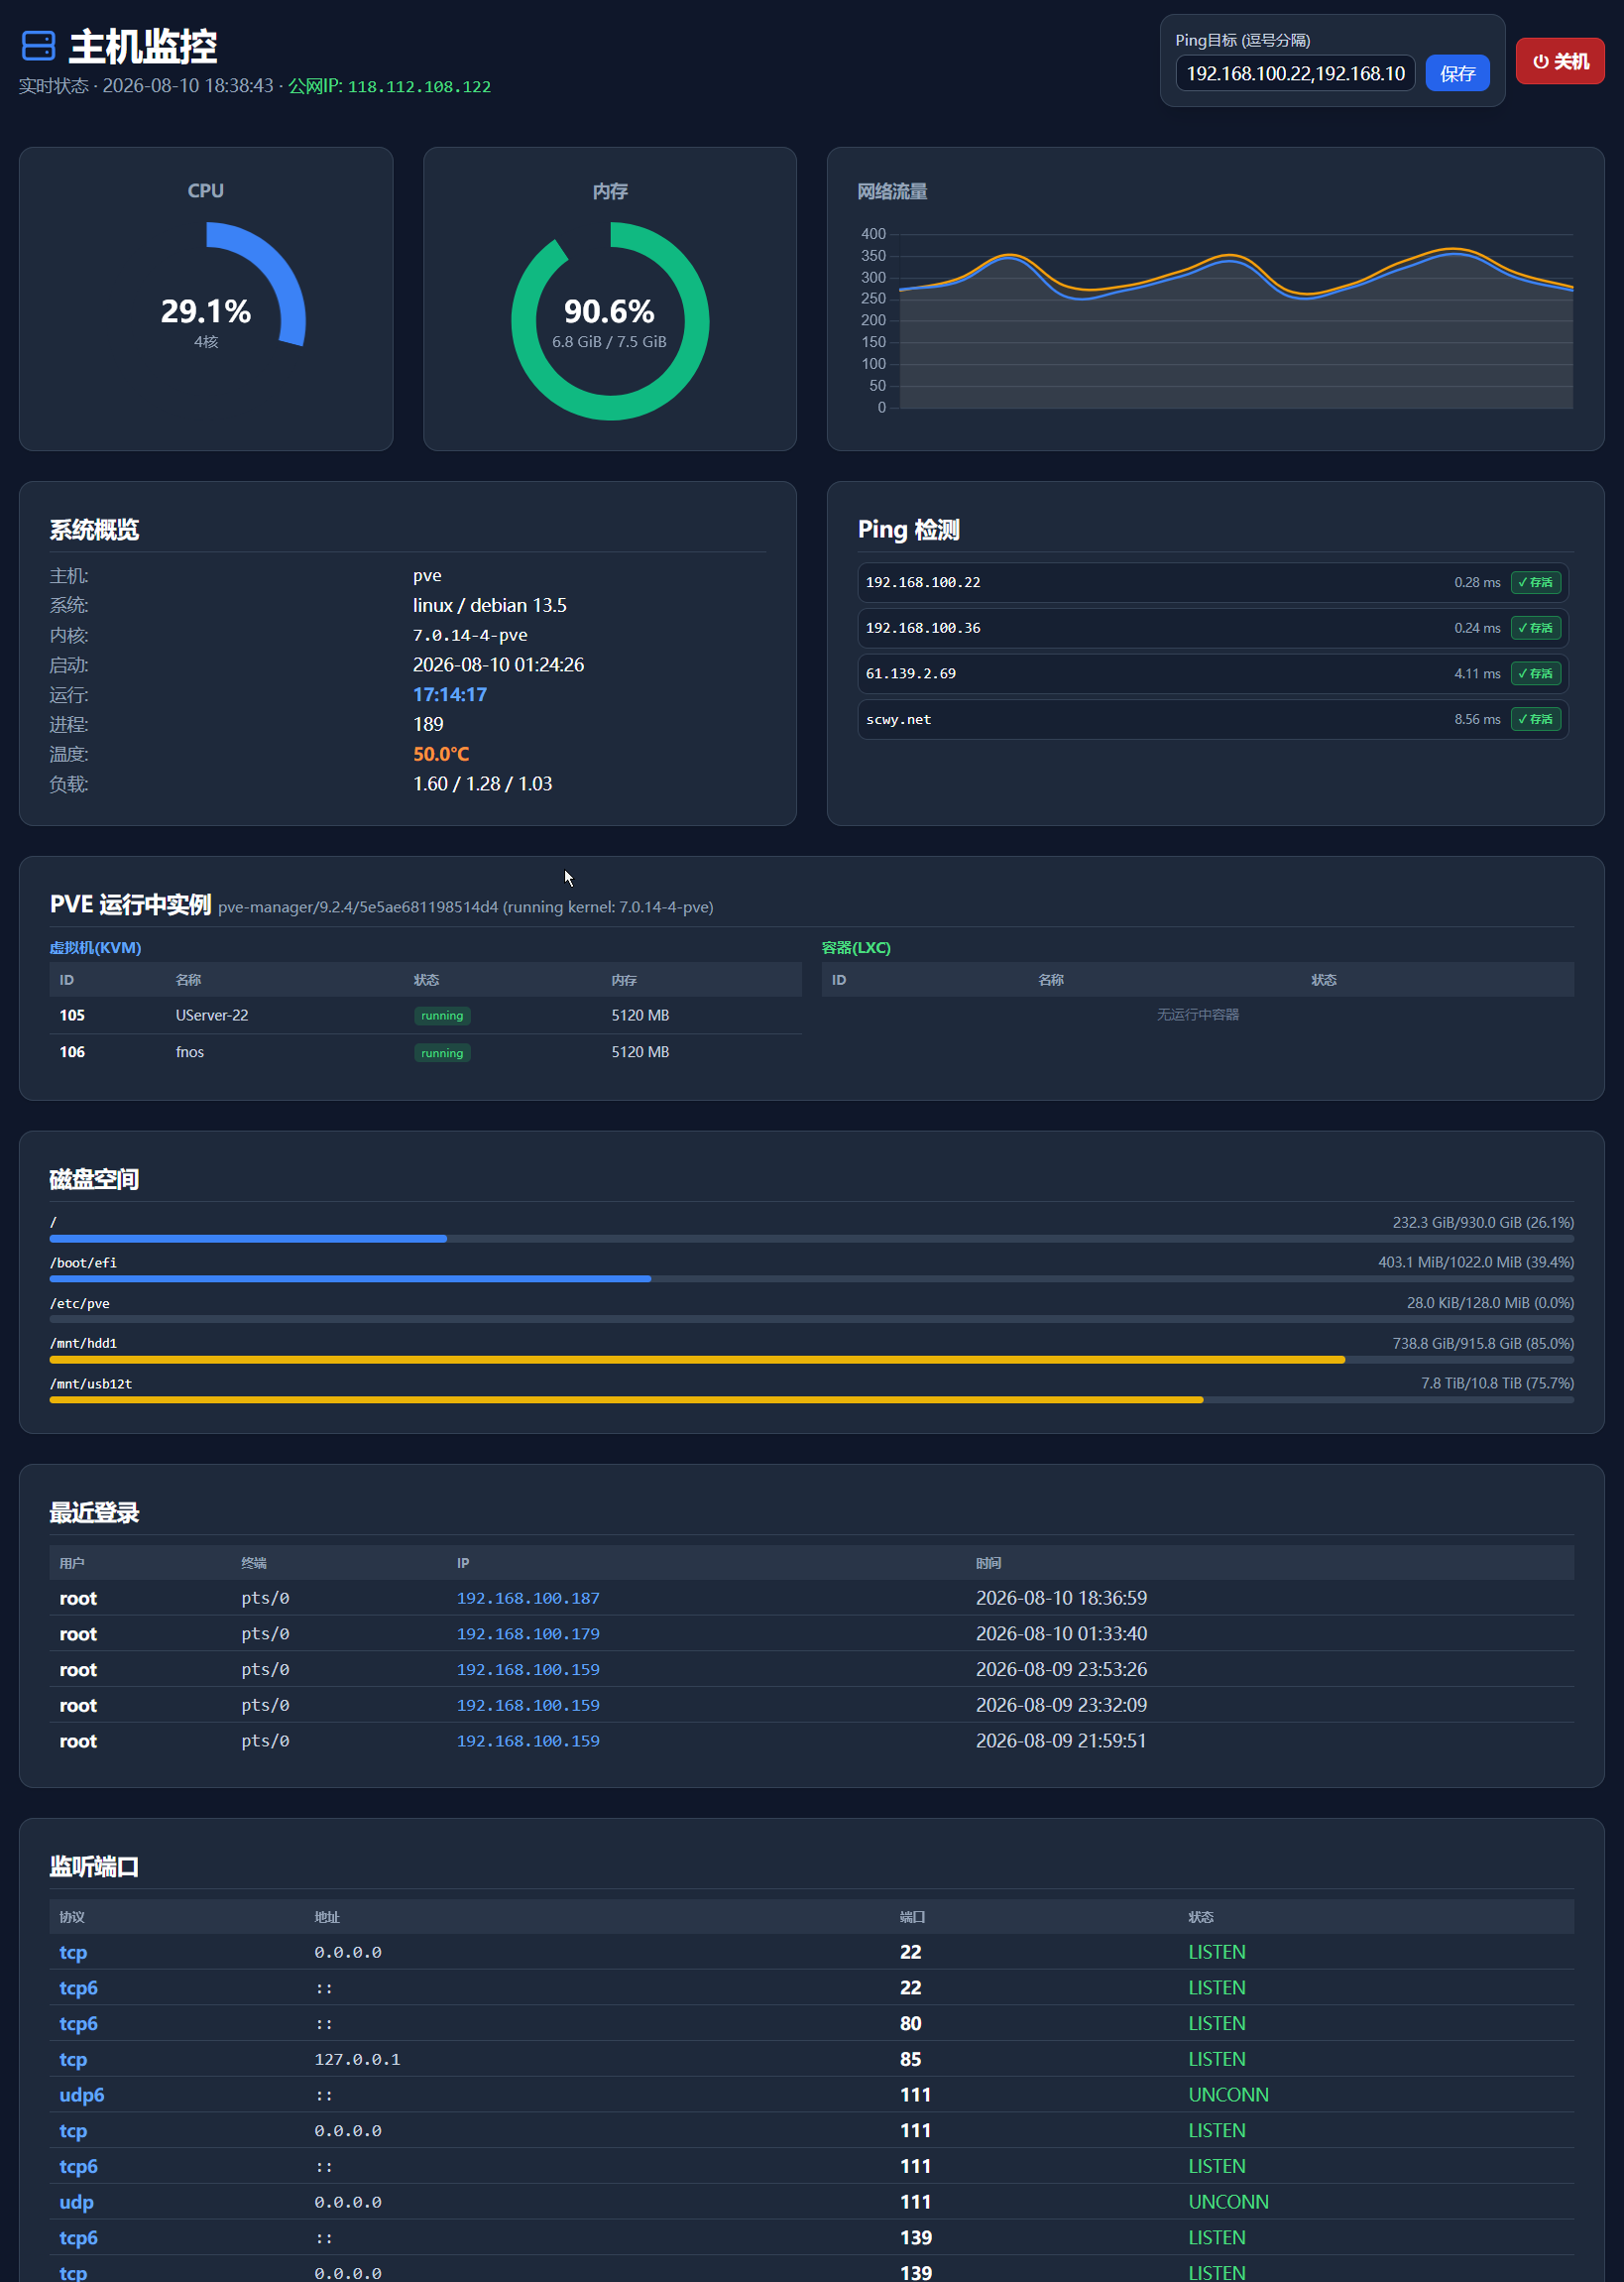The width and height of the screenshot is (1624, 2282).
Task: Click the red 关机 shutdown button
Action: (1560, 61)
